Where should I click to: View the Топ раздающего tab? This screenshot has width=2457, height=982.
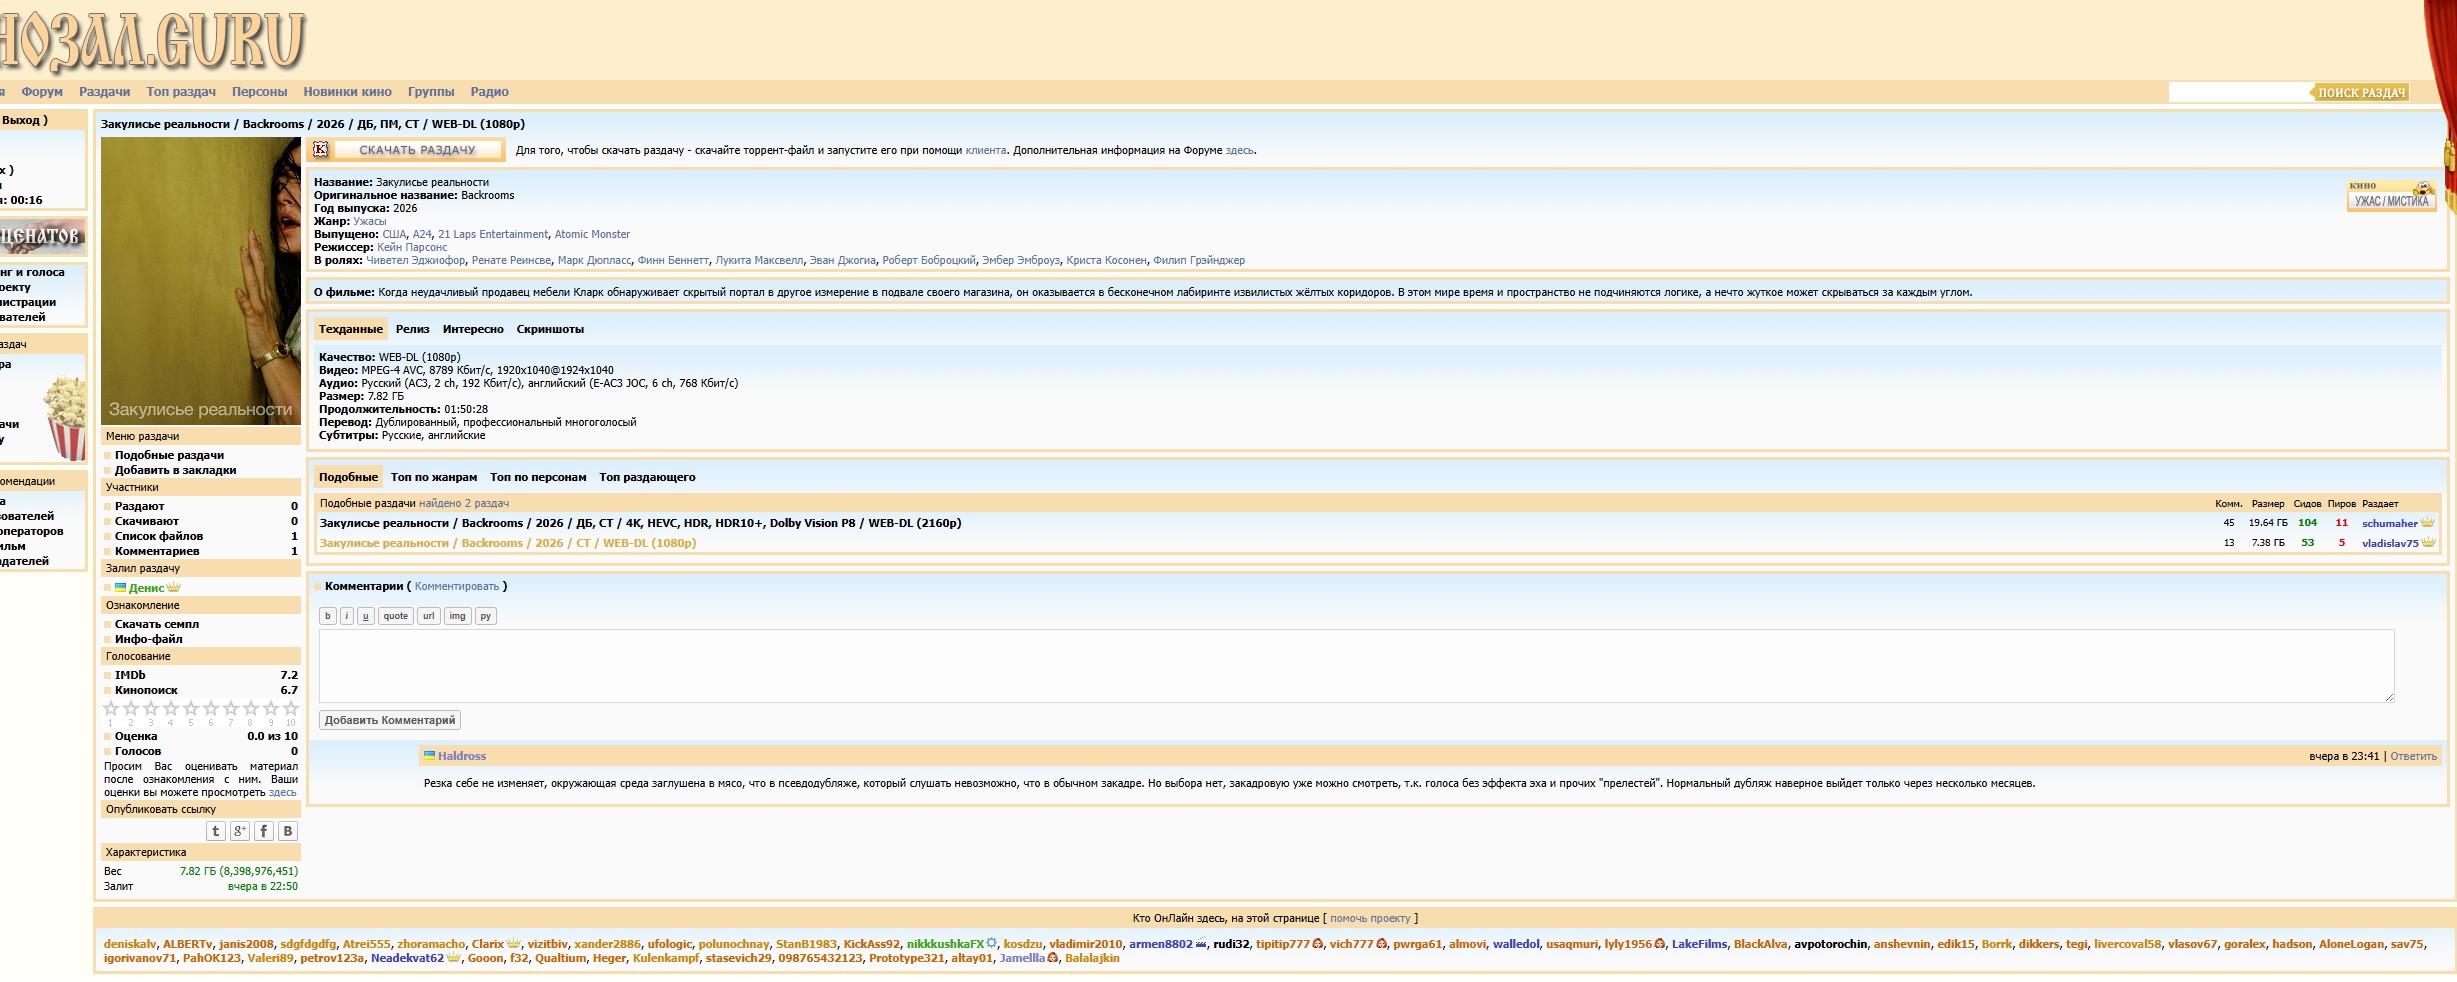click(x=647, y=477)
